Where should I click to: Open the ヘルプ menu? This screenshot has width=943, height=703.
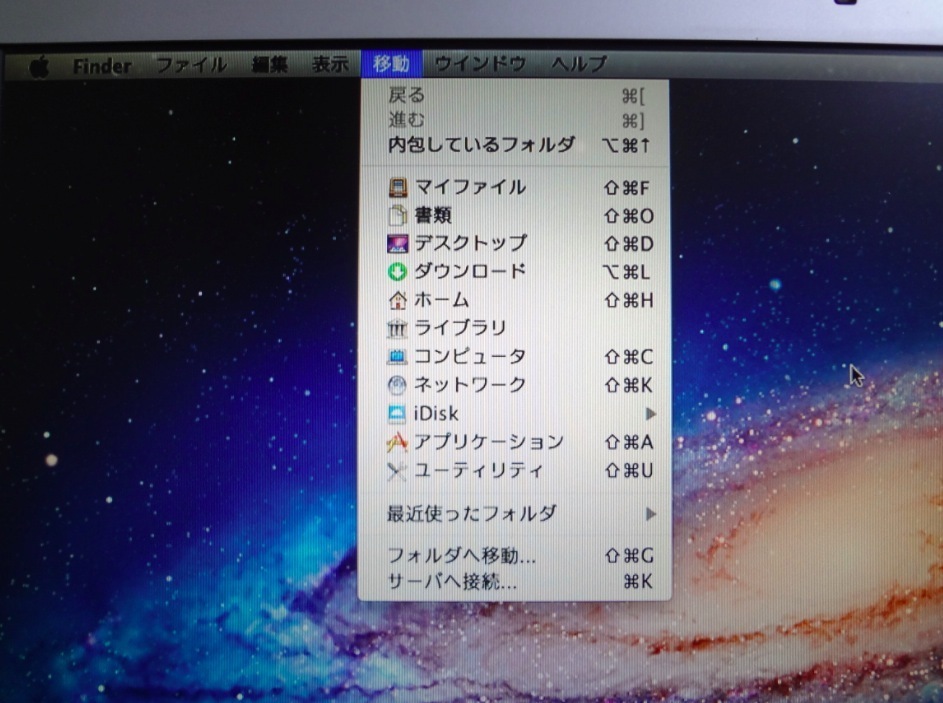pyautogui.click(x=579, y=64)
